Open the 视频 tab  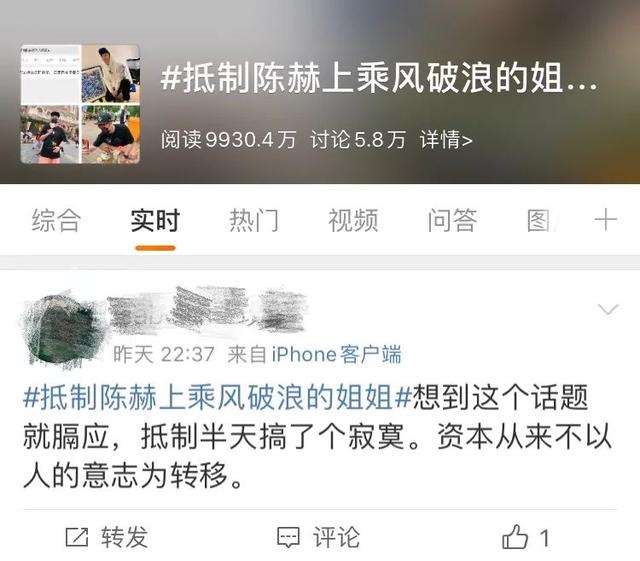353,220
